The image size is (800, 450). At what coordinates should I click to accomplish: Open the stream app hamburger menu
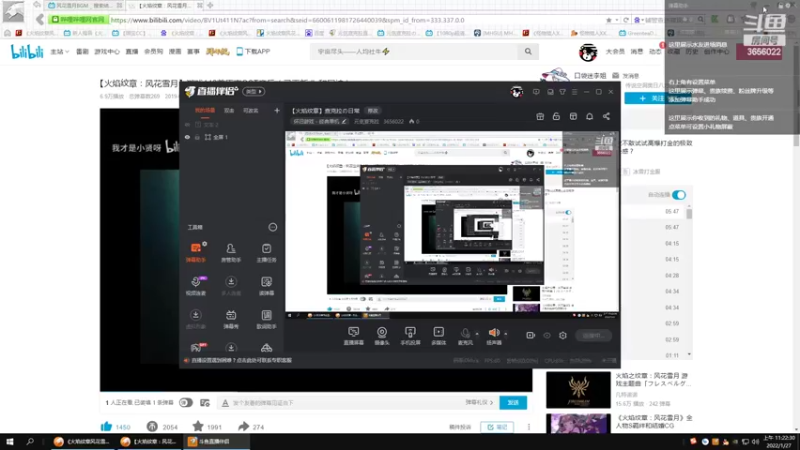pyautogui.click(x=574, y=92)
